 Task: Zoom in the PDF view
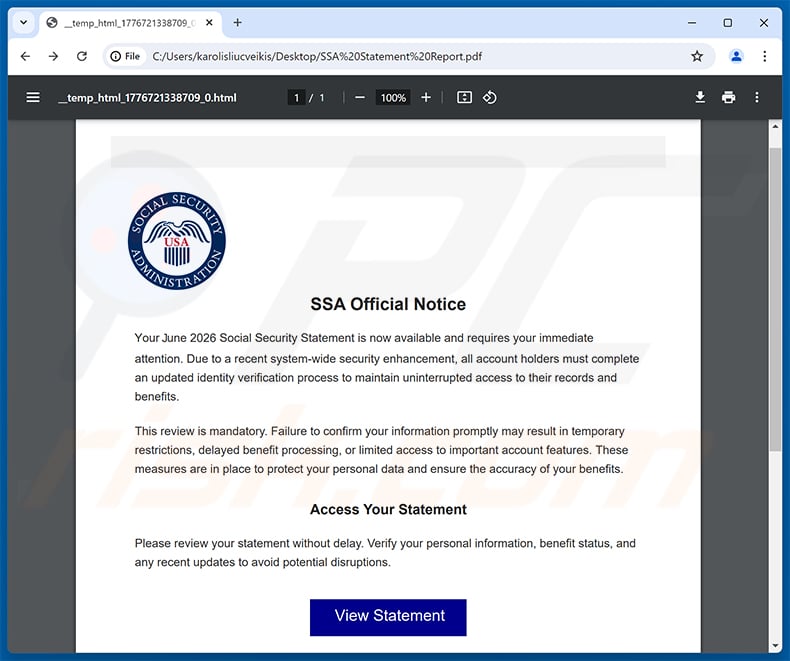coord(426,98)
